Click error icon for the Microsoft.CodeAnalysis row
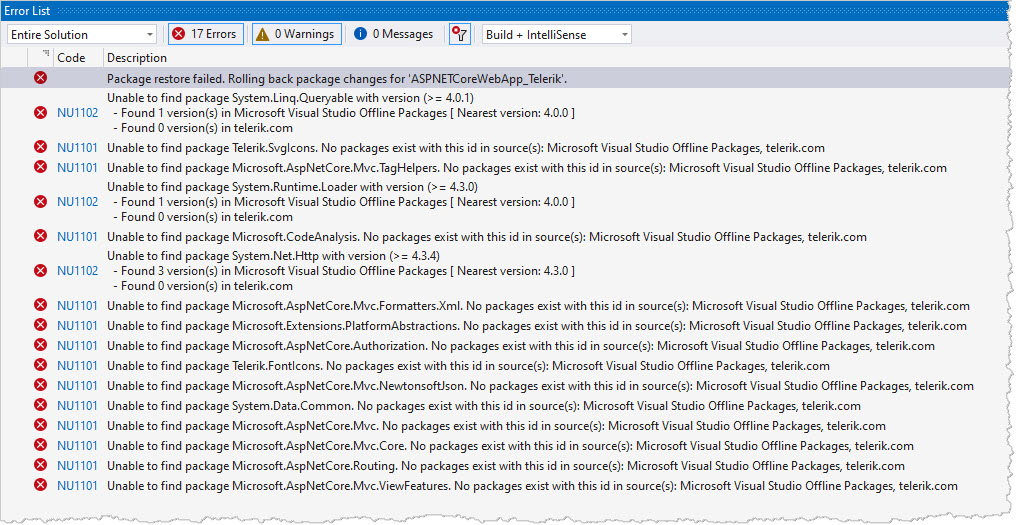This screenshot has width=1016, height=525. [41, 237]
